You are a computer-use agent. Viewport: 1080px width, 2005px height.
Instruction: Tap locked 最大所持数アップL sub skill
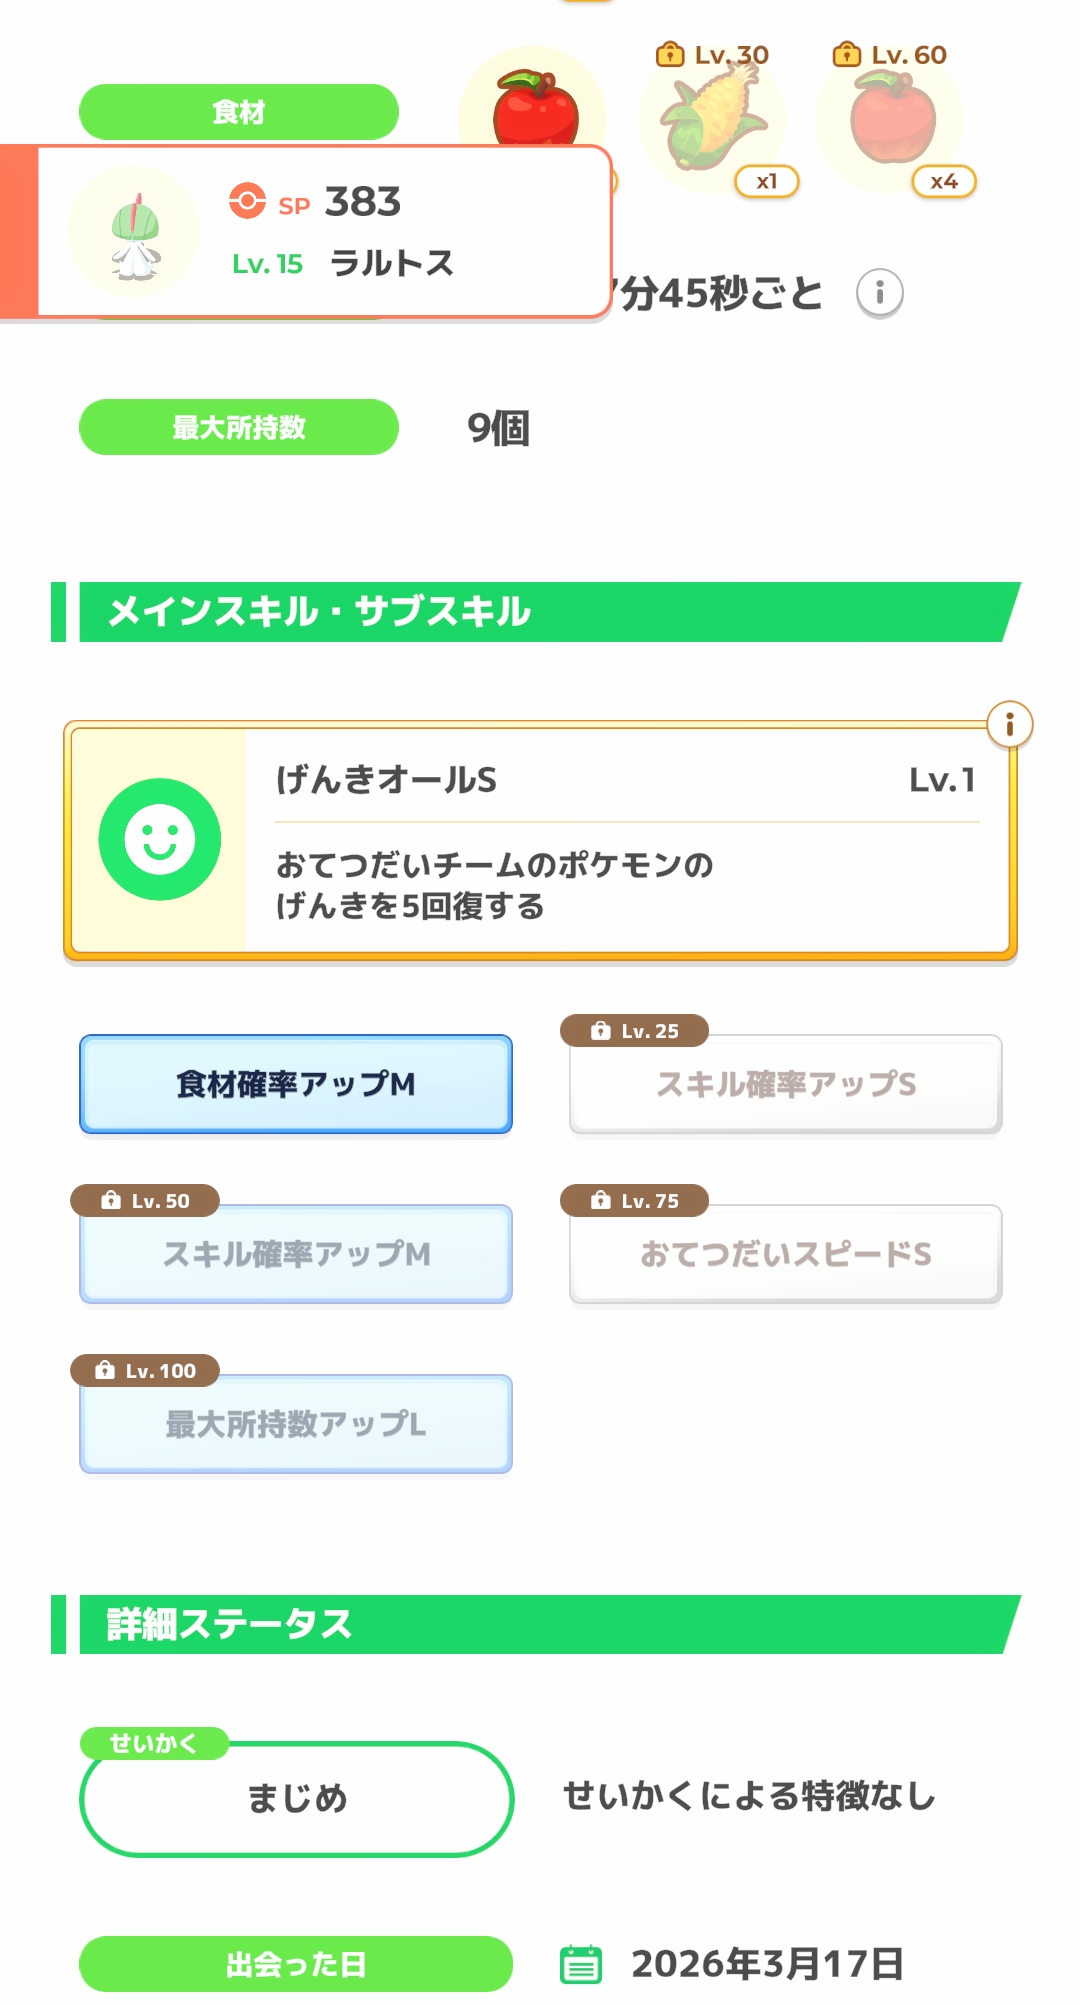(296, 1424)
